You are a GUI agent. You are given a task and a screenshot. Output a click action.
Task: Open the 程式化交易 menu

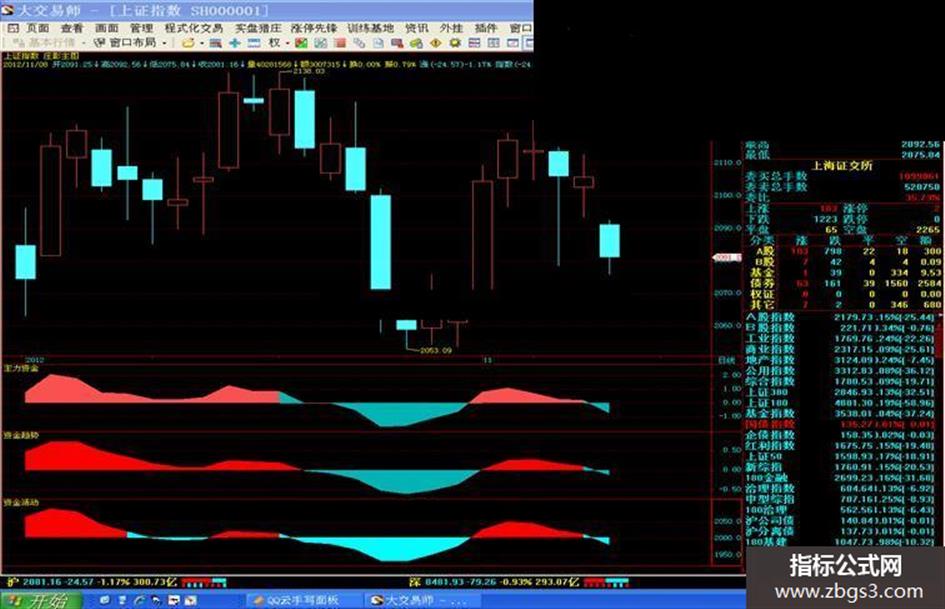pyautogui.click(x=194, y=28)
